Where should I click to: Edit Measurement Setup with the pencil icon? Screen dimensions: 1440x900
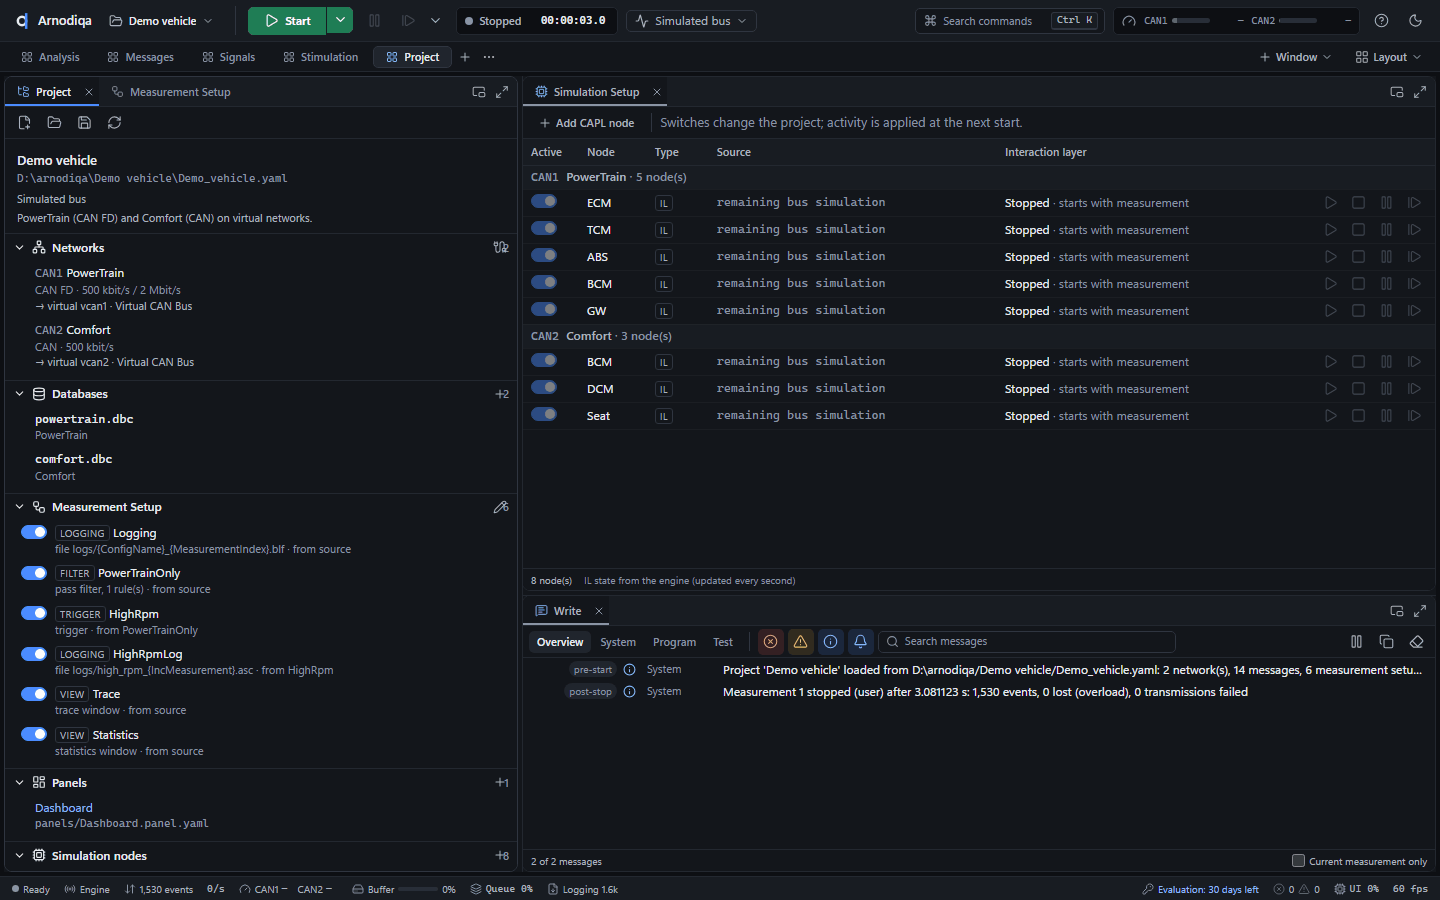(501, 507)
